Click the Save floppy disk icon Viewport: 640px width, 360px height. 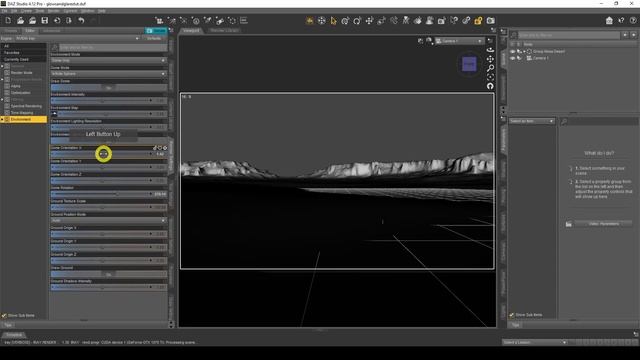[x=45, y=20]
